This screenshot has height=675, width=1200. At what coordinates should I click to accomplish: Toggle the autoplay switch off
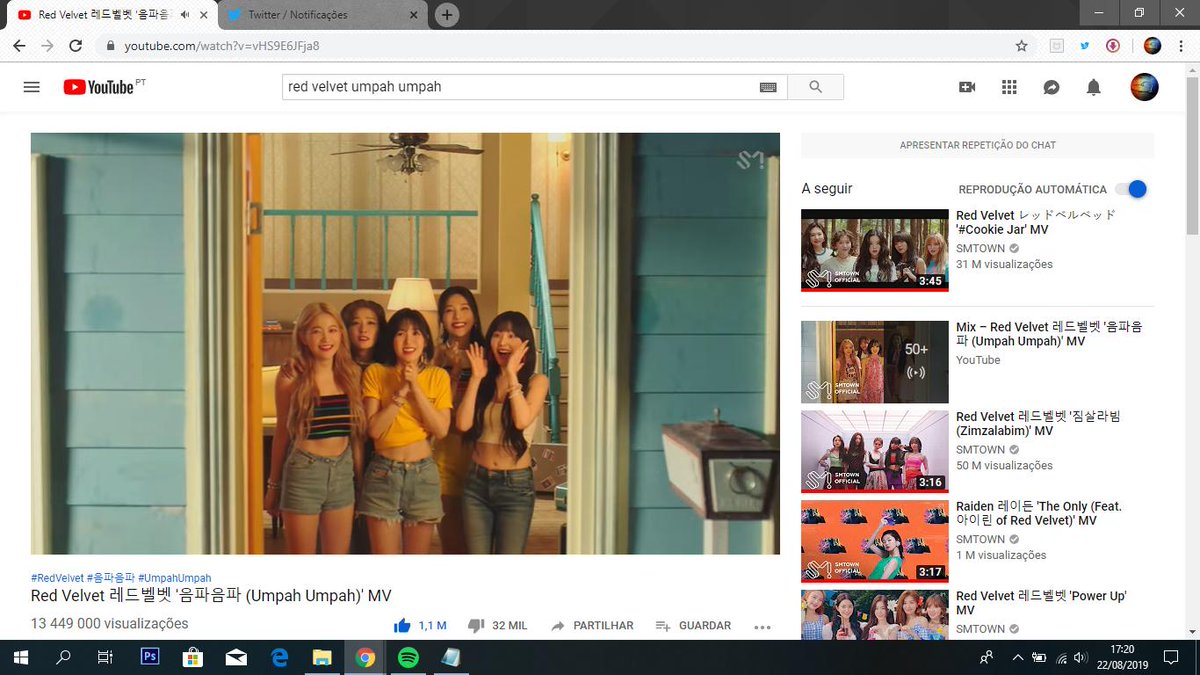(x=1131, y=189)
